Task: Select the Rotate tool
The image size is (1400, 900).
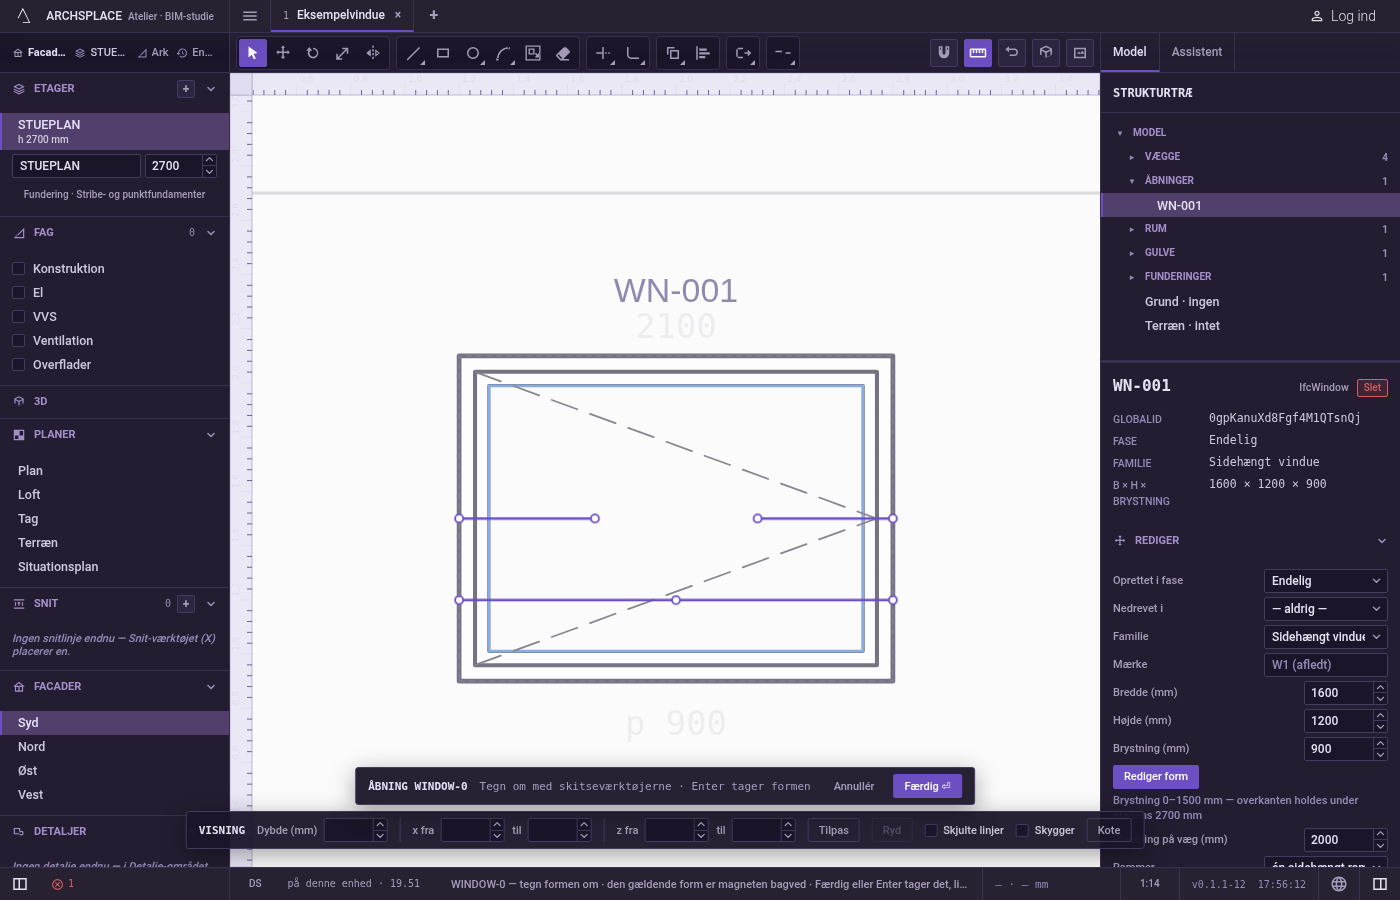Action: [x=313, y=53]
